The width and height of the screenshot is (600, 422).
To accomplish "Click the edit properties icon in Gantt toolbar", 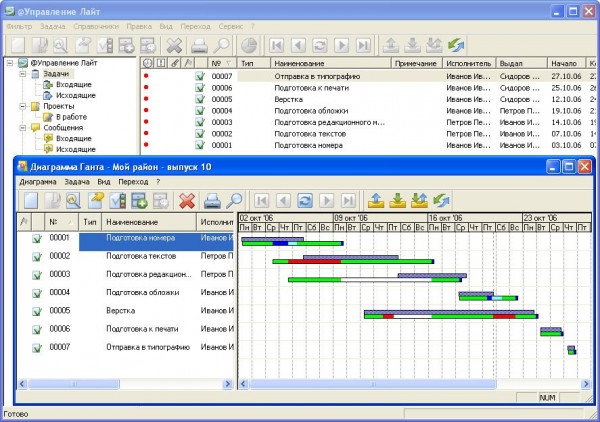I will tap(96, 200).
